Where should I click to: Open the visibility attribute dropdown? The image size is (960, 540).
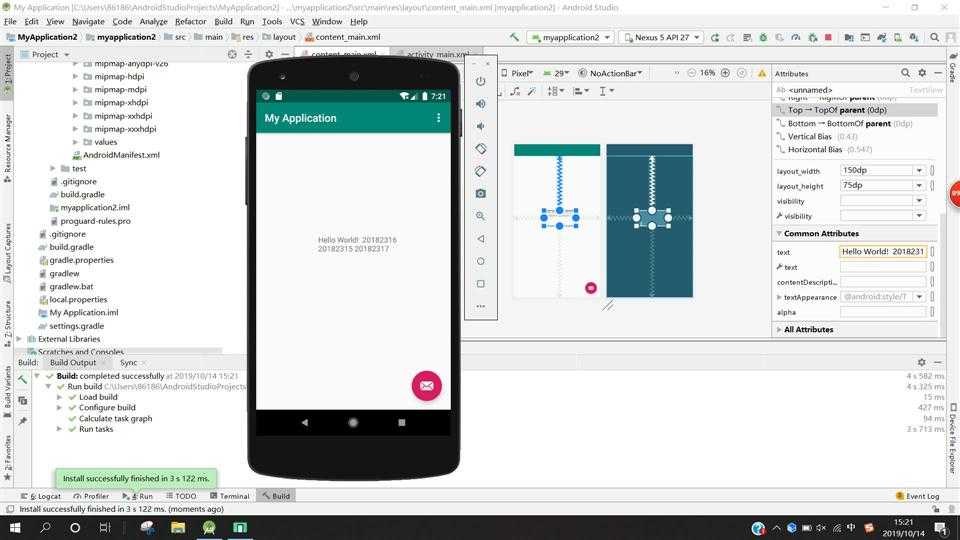919,201
